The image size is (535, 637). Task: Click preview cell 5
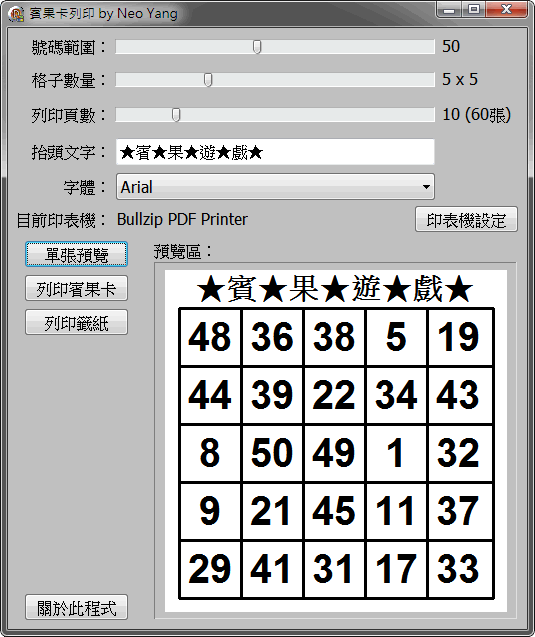pos(396,337)
